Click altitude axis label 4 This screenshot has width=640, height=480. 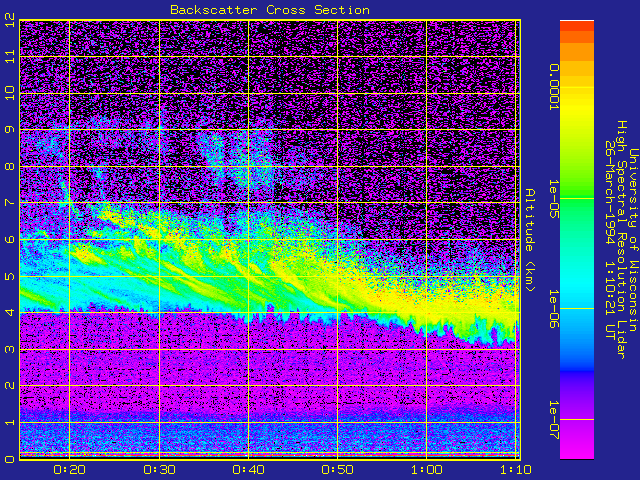10,312
